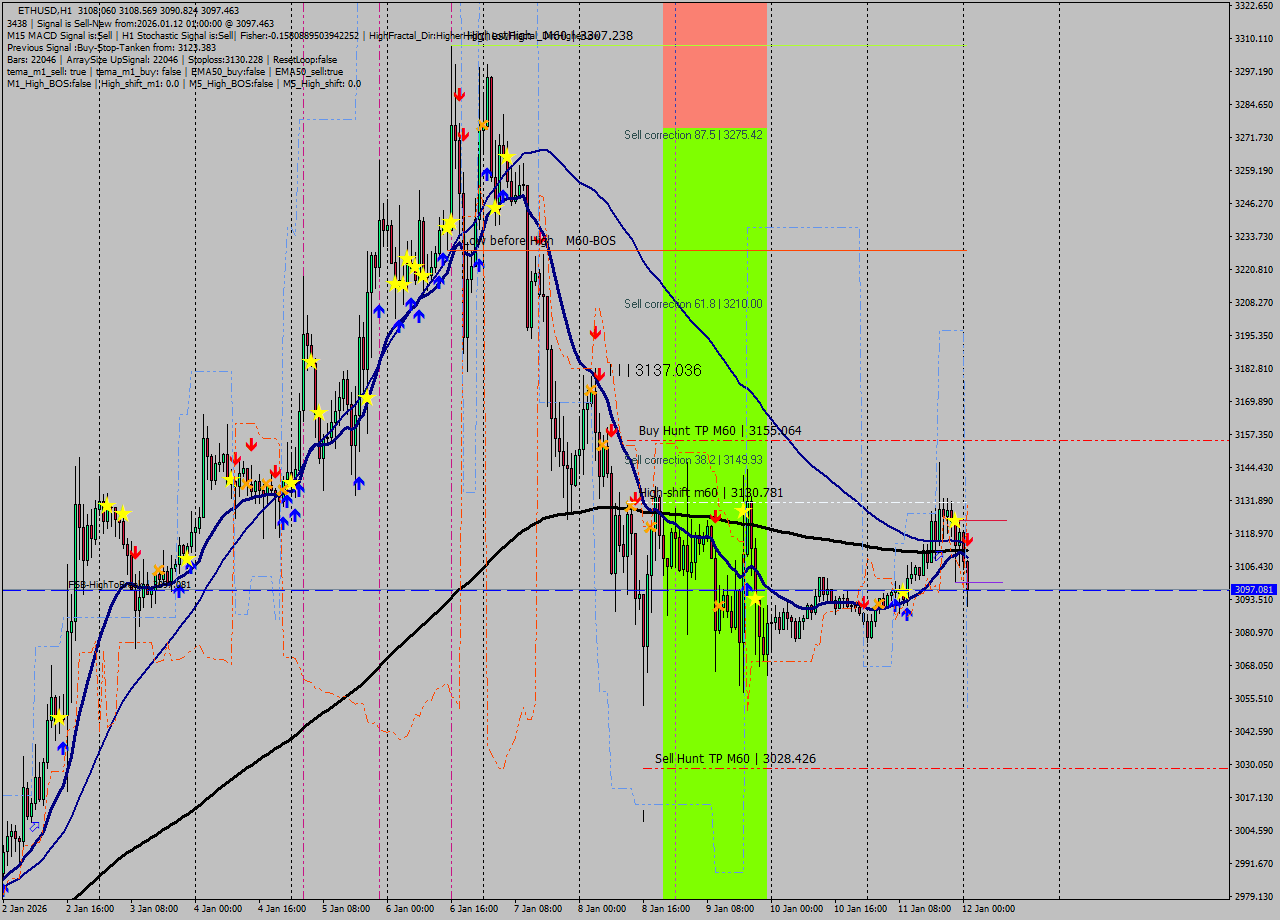Click the Sell correction 61.8 3210.00 label
The image size is (1280, 920).
tap(692, 303)
